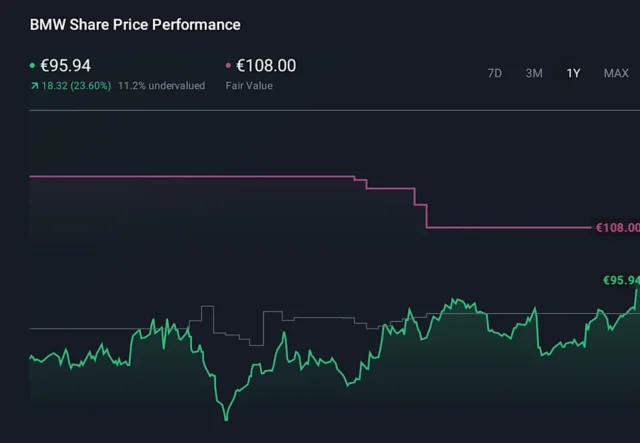Screen dimensions: 640x443
Task: Click the green dot beside €95.94
Action: pos(33,66)
